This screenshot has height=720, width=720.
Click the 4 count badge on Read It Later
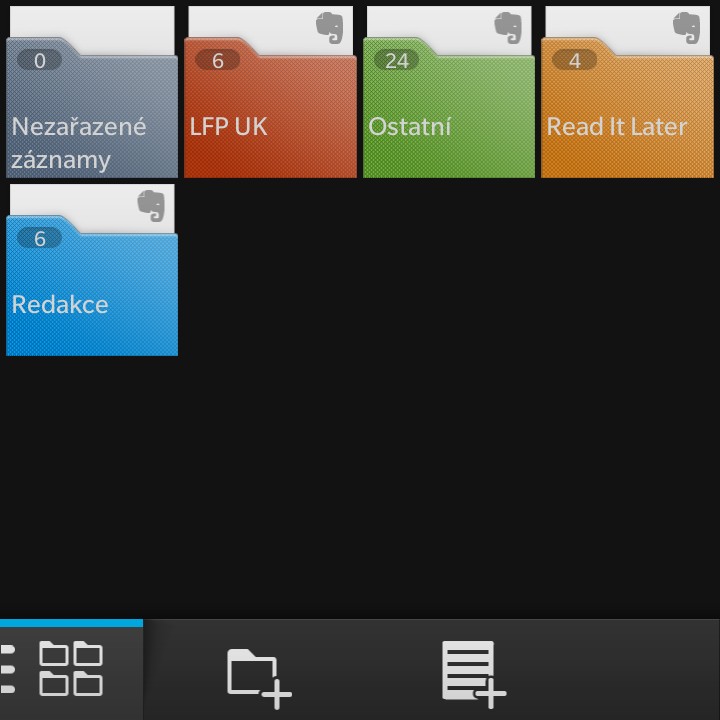574,61
